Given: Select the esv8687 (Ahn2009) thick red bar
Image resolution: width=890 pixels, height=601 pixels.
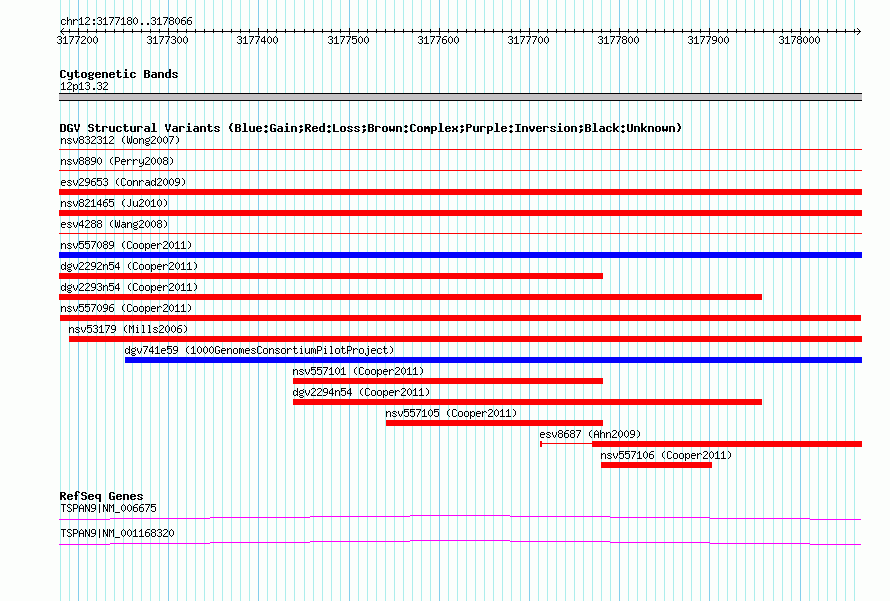Looking at the screenshot, I should click(x=727, y=444).
